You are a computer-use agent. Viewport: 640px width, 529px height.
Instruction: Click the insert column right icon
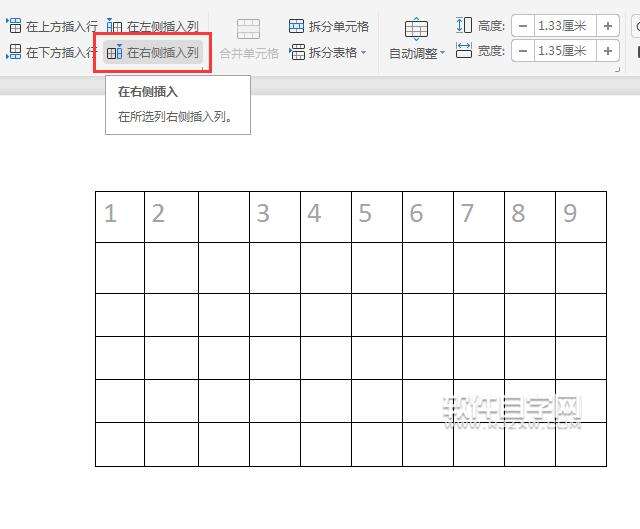point(114,52)
